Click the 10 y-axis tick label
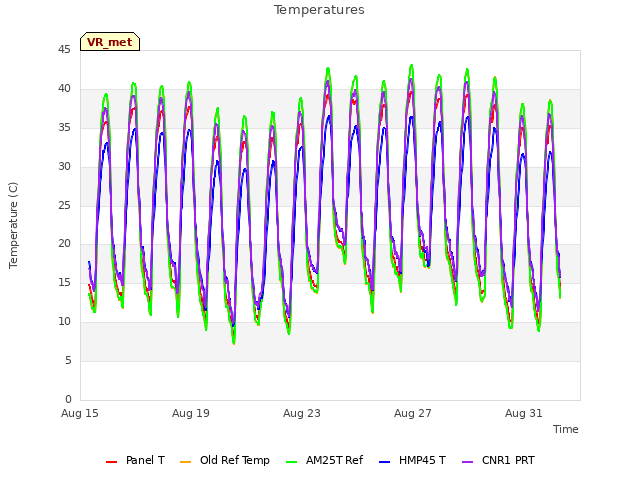The width and height of the screenshot is (640, 480). pos(64,322)
